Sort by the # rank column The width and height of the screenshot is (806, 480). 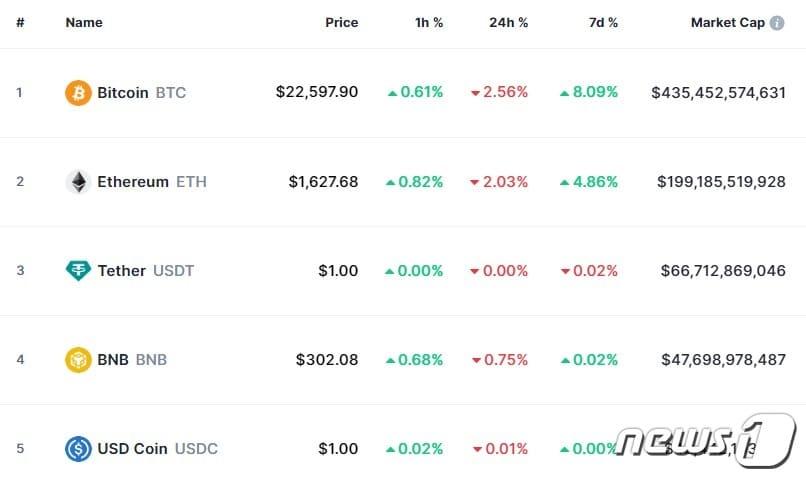point(20,23)
